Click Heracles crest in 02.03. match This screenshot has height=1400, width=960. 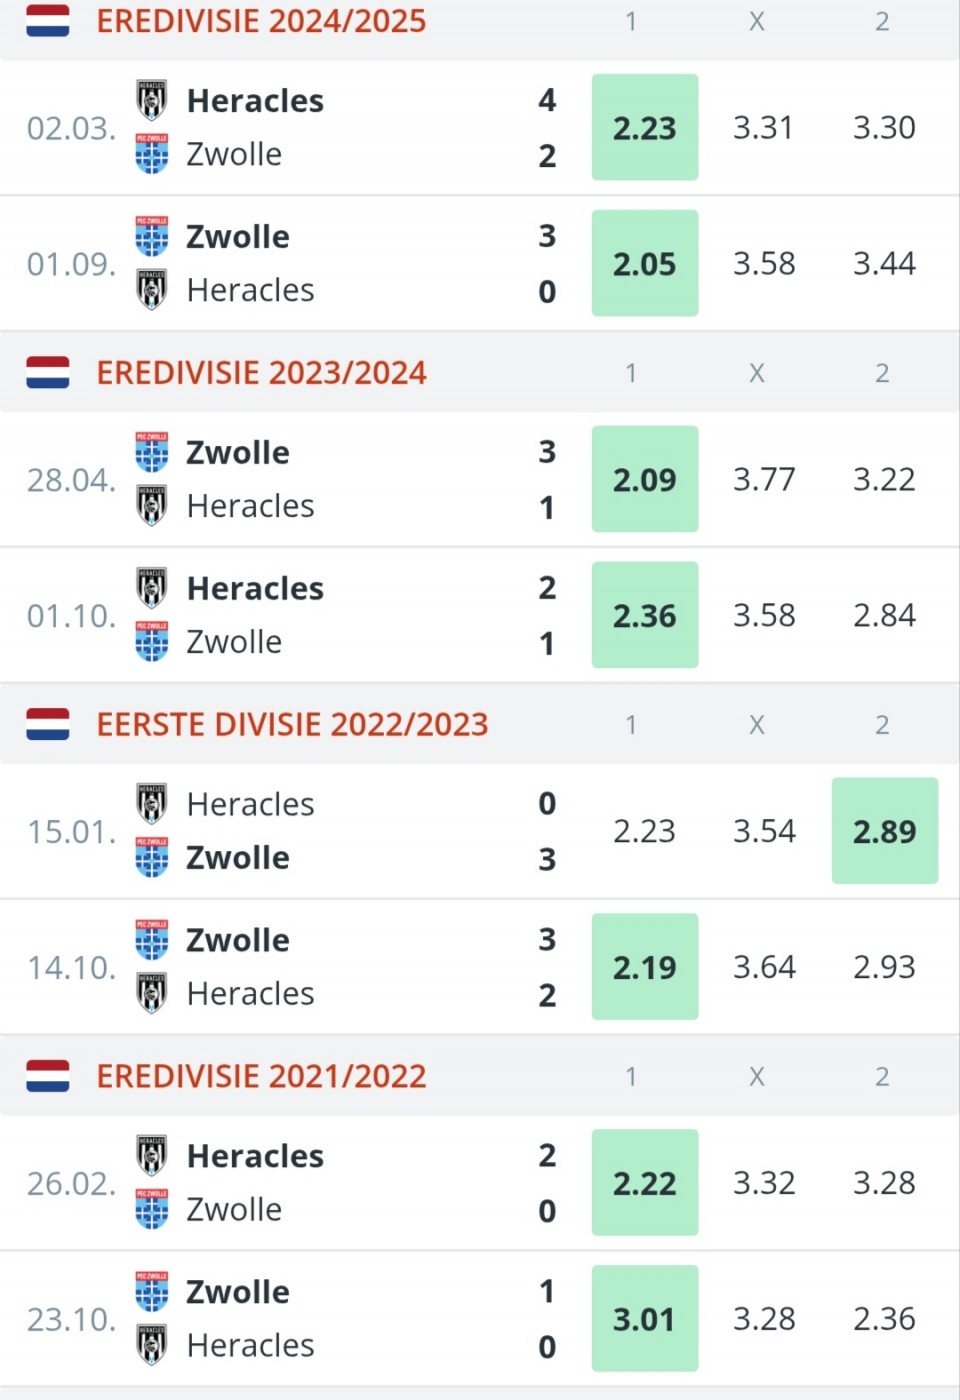click(152, 100)
